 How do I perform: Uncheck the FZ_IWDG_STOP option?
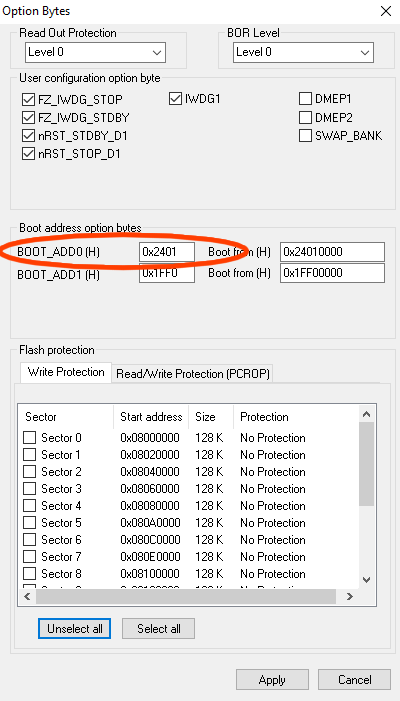pos(28,99)
